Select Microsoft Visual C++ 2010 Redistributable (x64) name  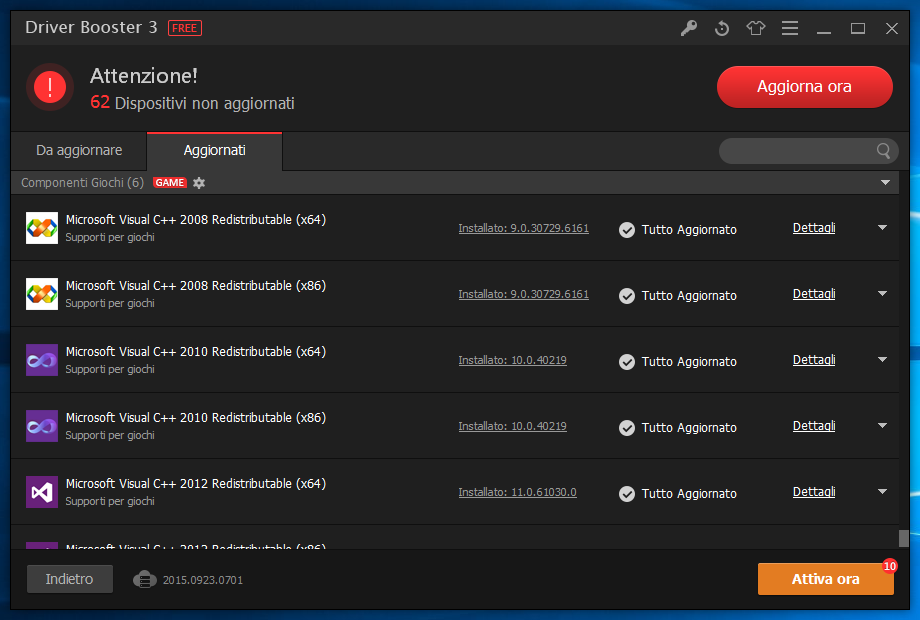click(195, 351)
